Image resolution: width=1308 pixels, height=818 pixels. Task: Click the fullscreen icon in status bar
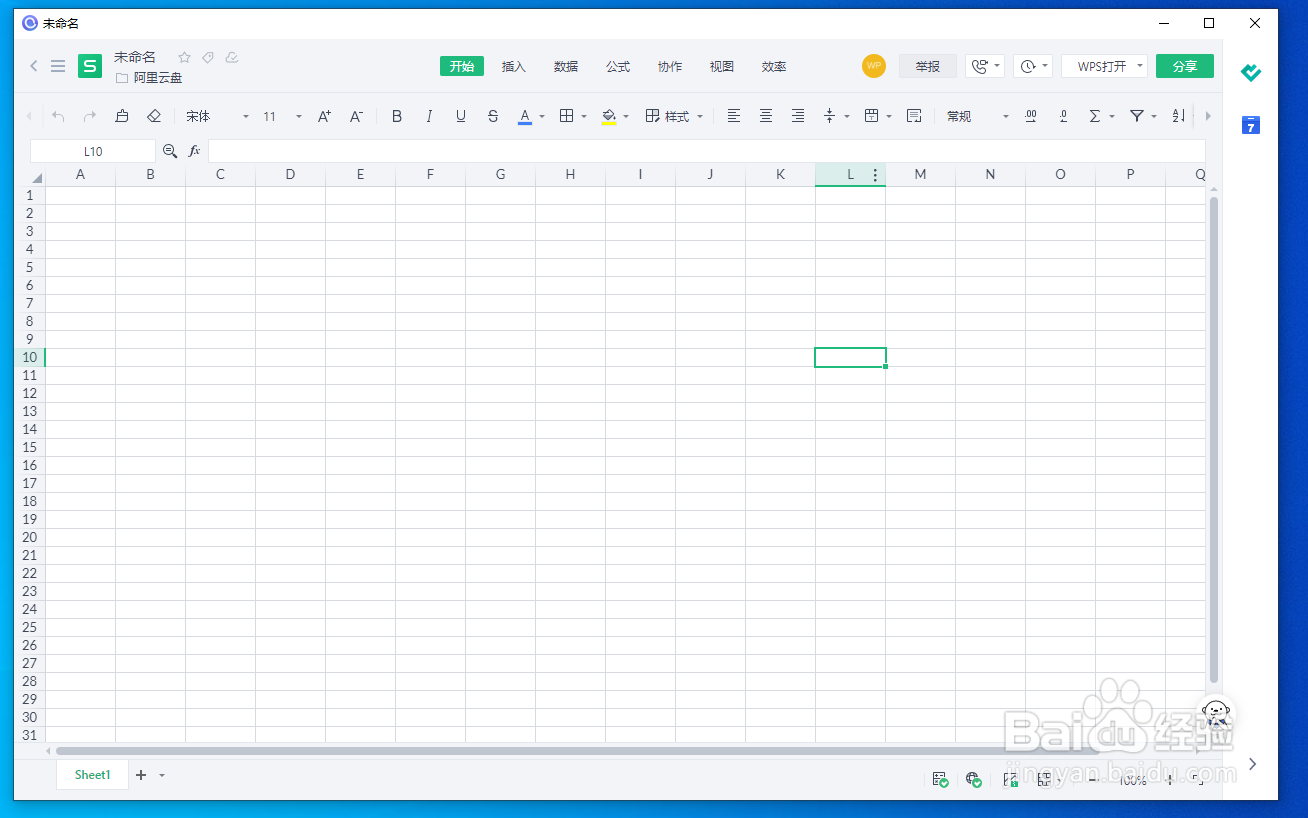[x=1200, y=779]
